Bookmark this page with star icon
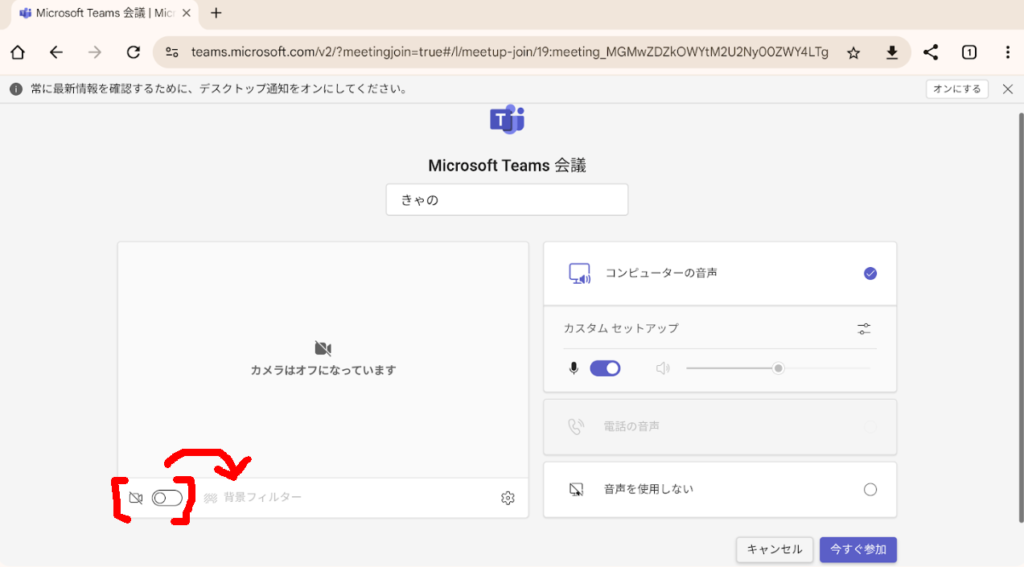The height and width of the screenshot is (567, 1024). pos(854,53)
